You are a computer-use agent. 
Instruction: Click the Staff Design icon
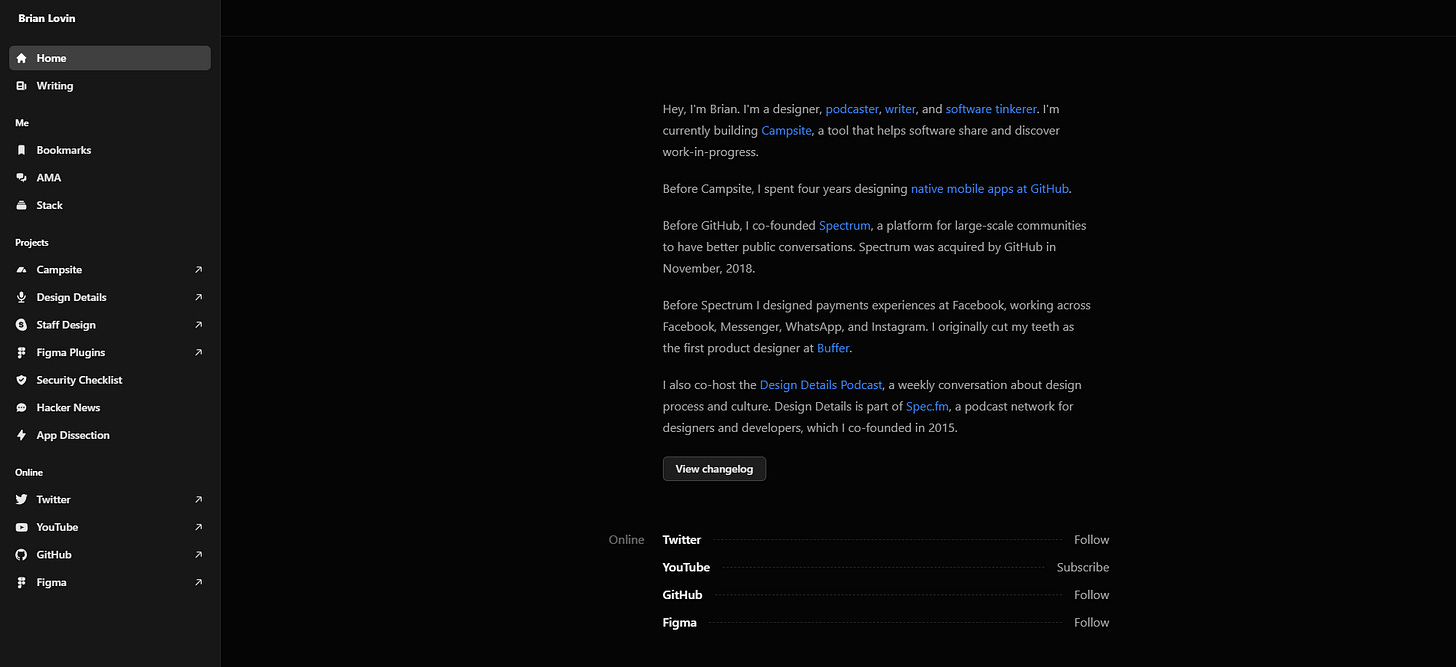pos(21,325)
